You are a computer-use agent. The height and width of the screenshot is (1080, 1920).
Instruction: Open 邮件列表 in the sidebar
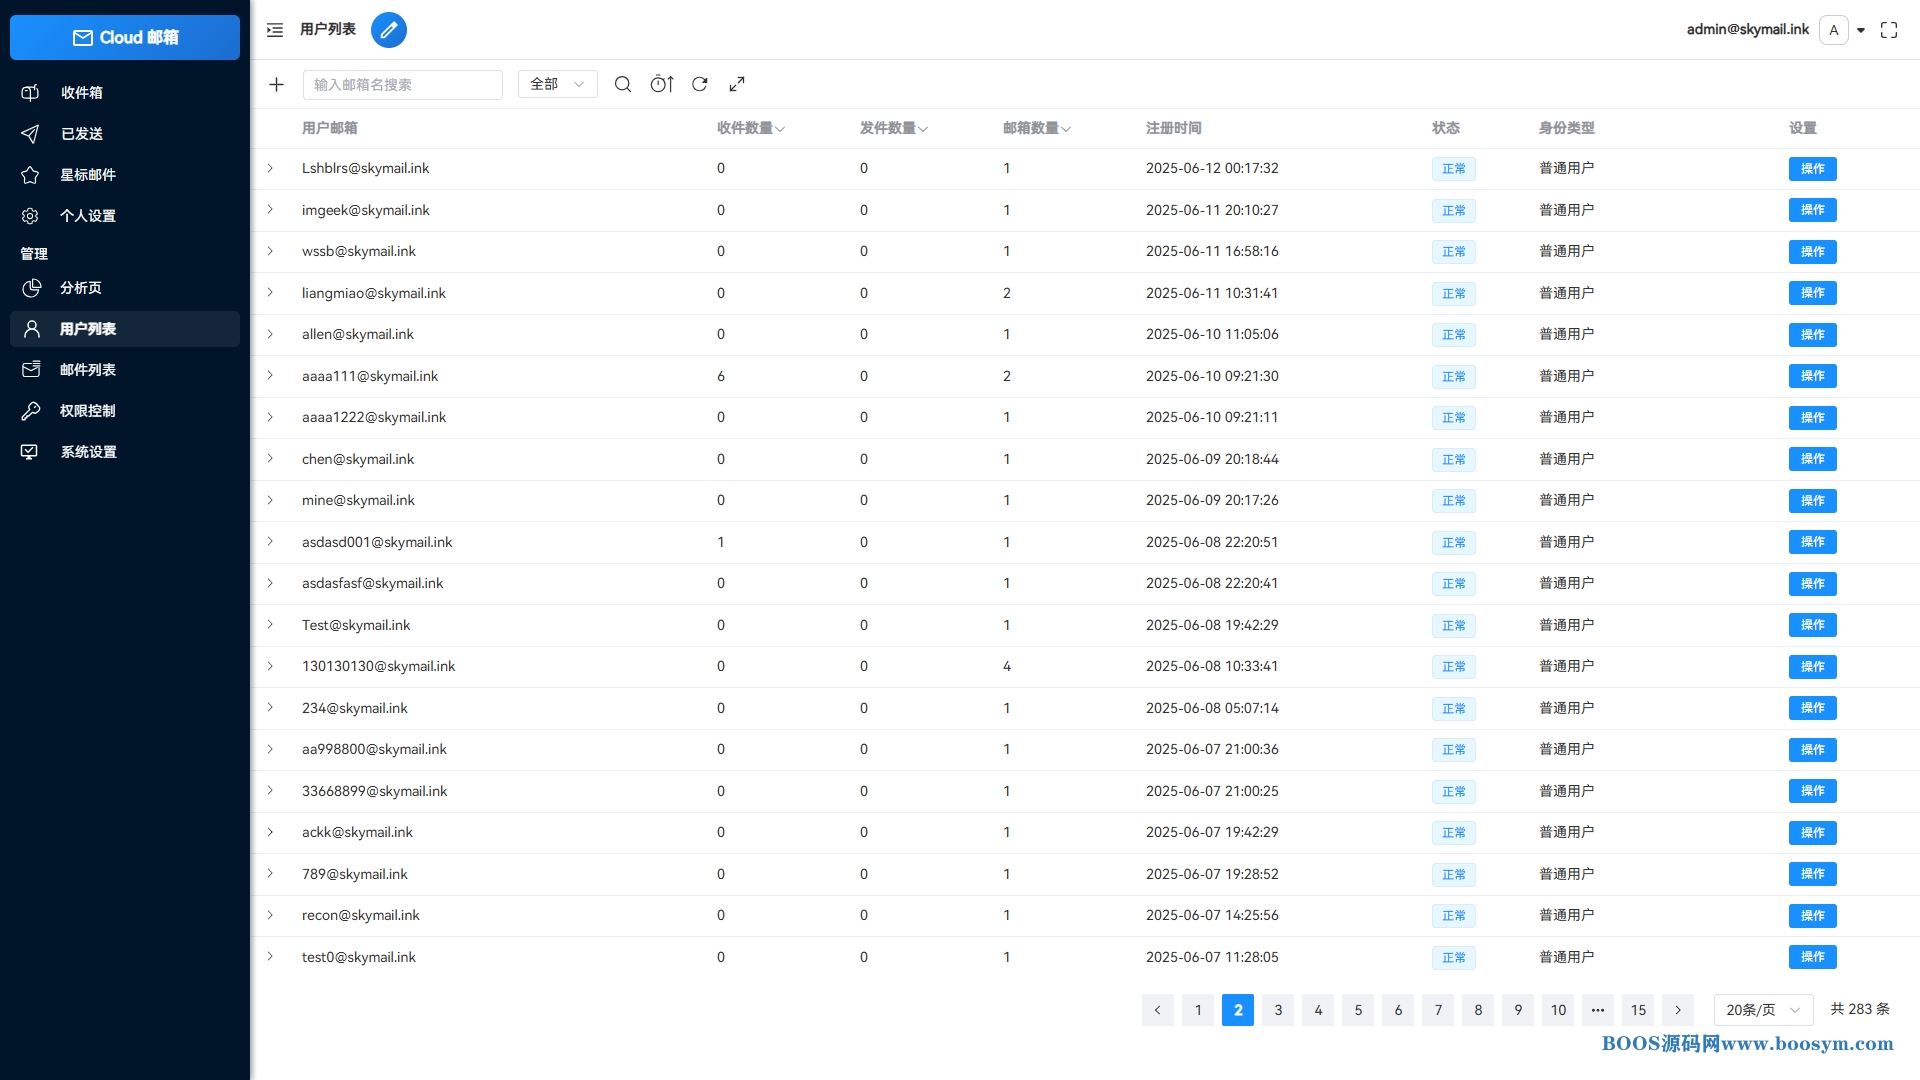(x=88, y=370)
